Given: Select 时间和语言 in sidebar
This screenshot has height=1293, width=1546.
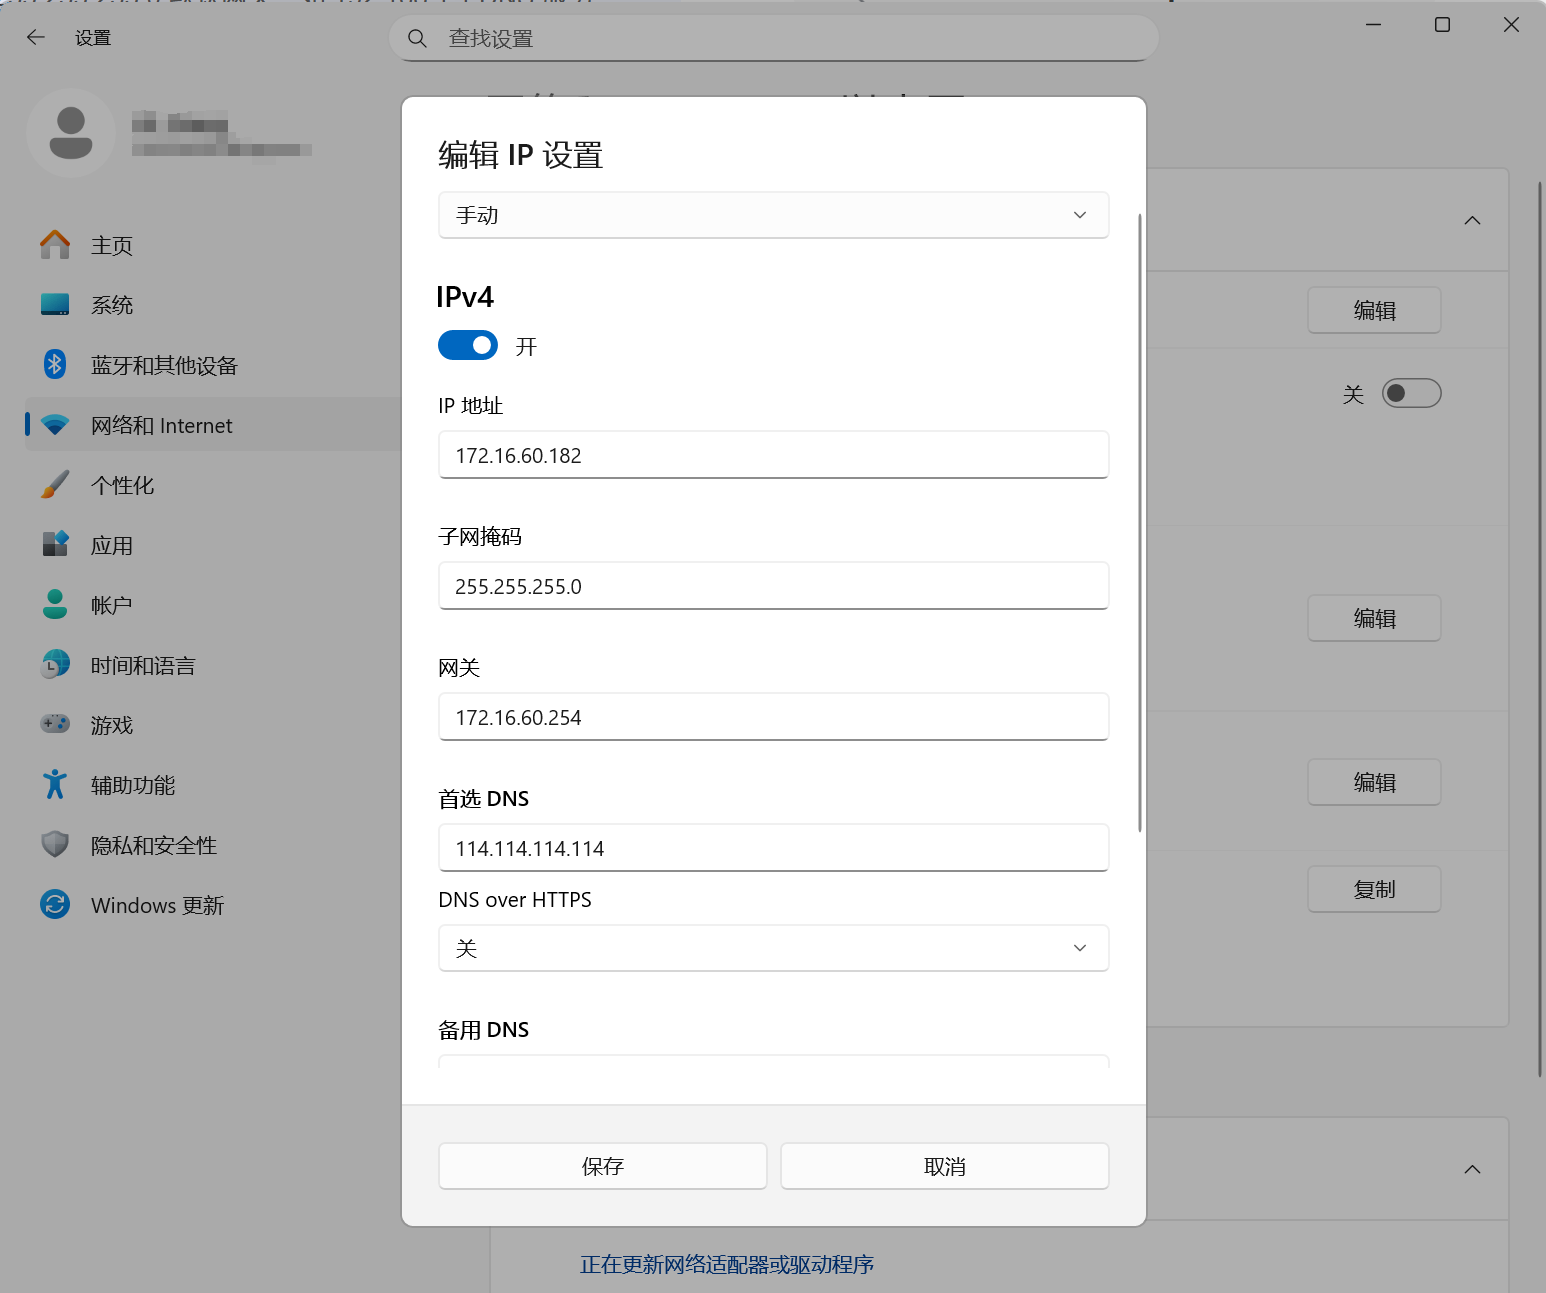Looking at the screenshot, I should pyautogui.click(x=142, y=666).
